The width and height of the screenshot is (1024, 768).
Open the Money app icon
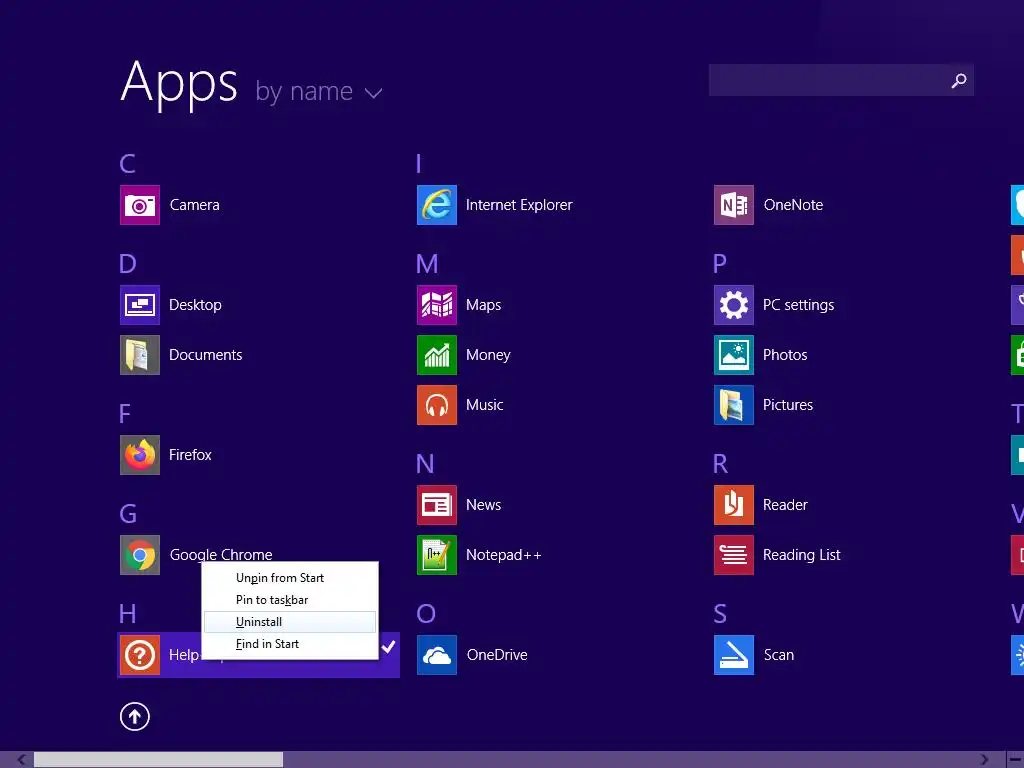(x=437, y=355)
